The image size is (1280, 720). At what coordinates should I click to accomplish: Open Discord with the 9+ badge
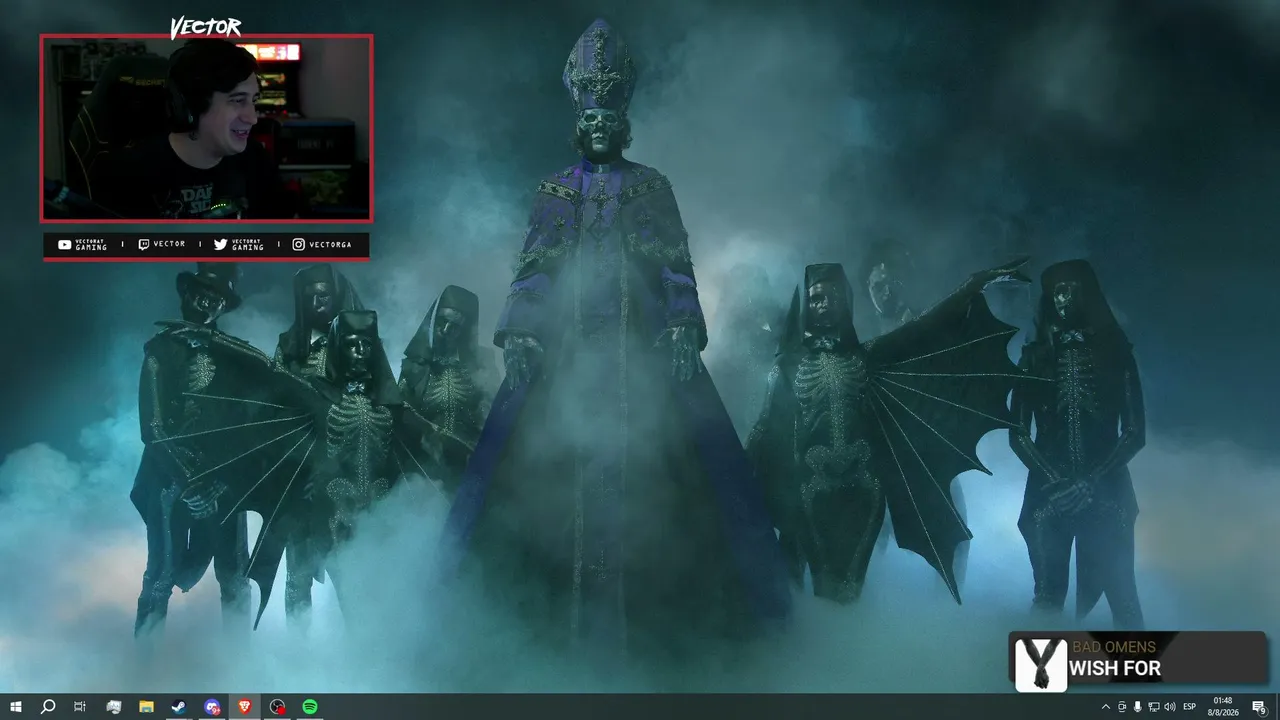click(212, 707)
